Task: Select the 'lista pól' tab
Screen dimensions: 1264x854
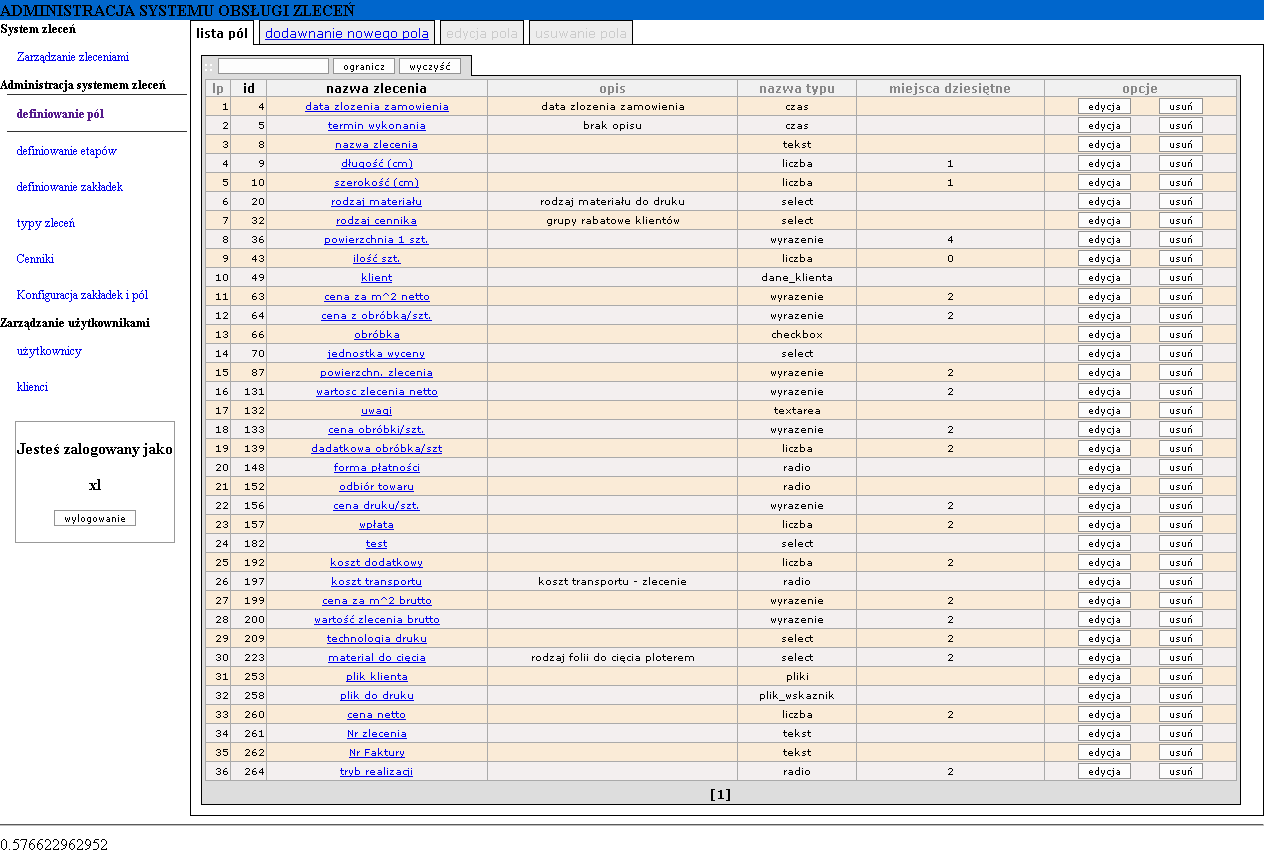Action: pyautogui.click(x=222, y=33)
